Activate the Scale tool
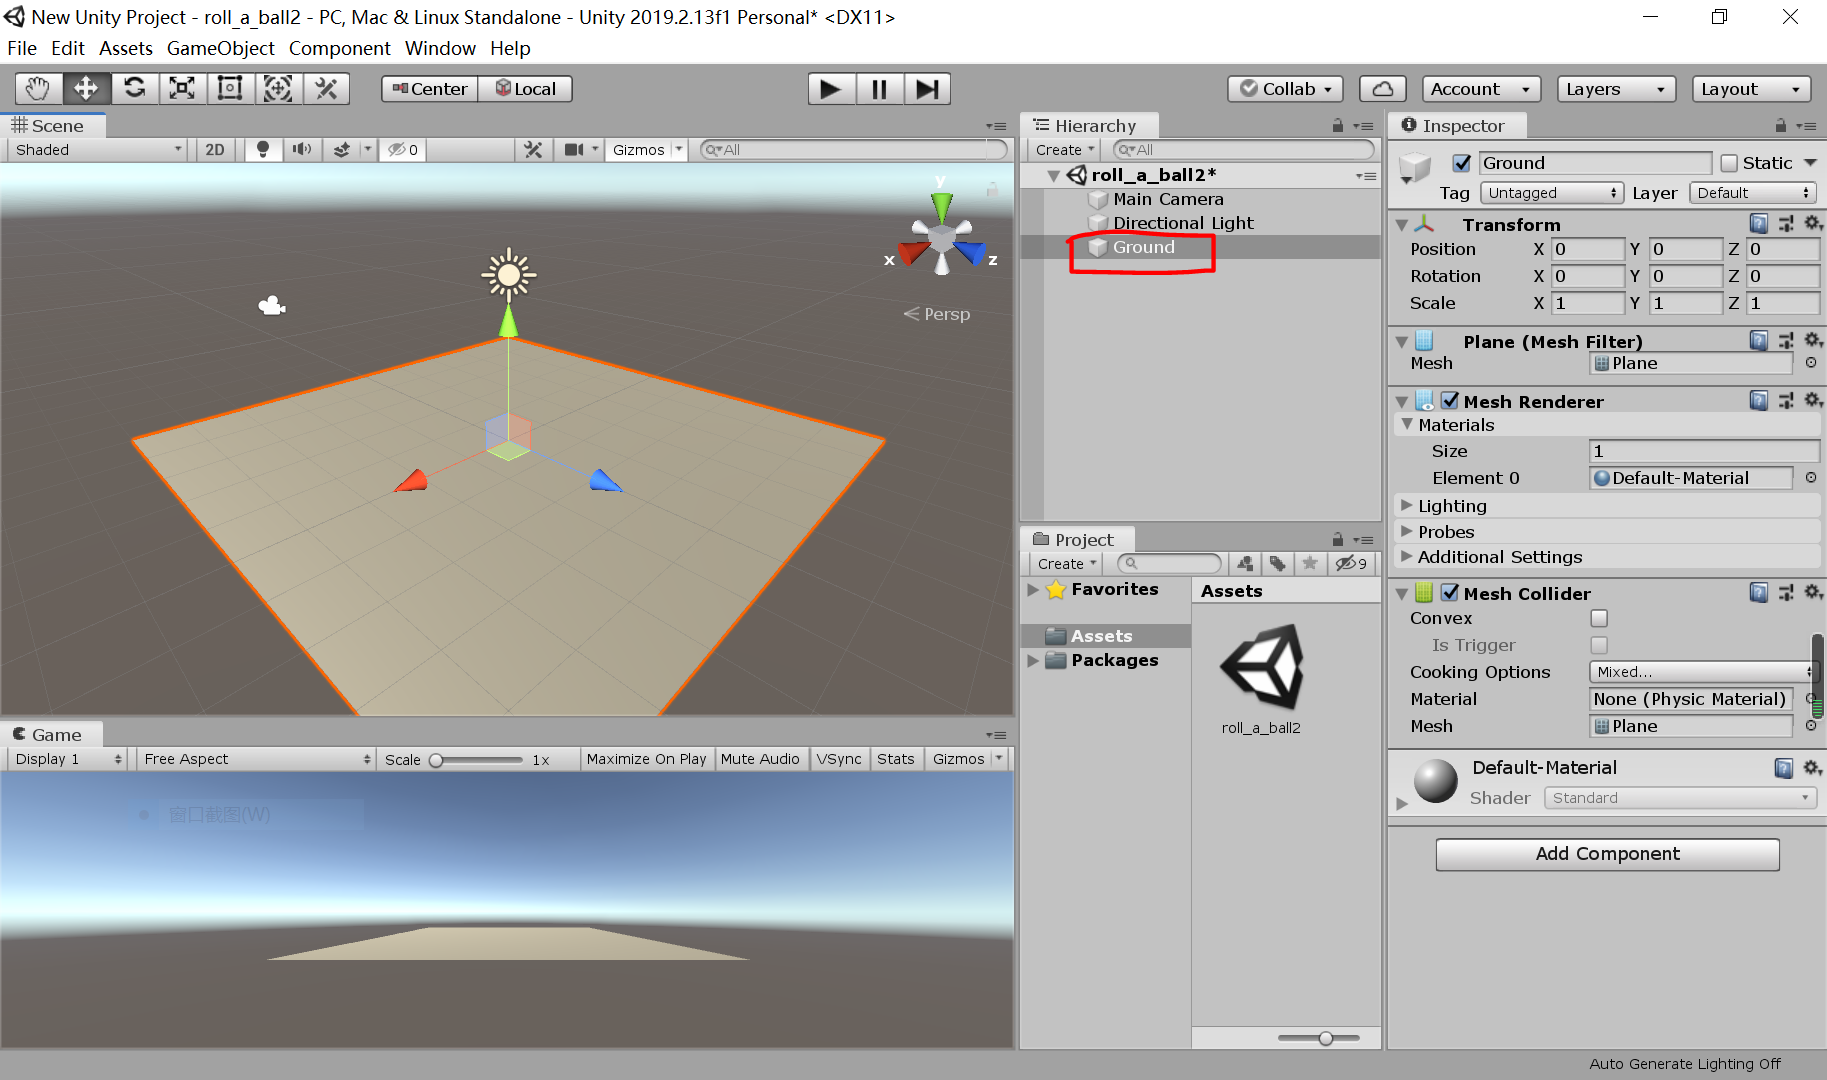 coord(182,88)
